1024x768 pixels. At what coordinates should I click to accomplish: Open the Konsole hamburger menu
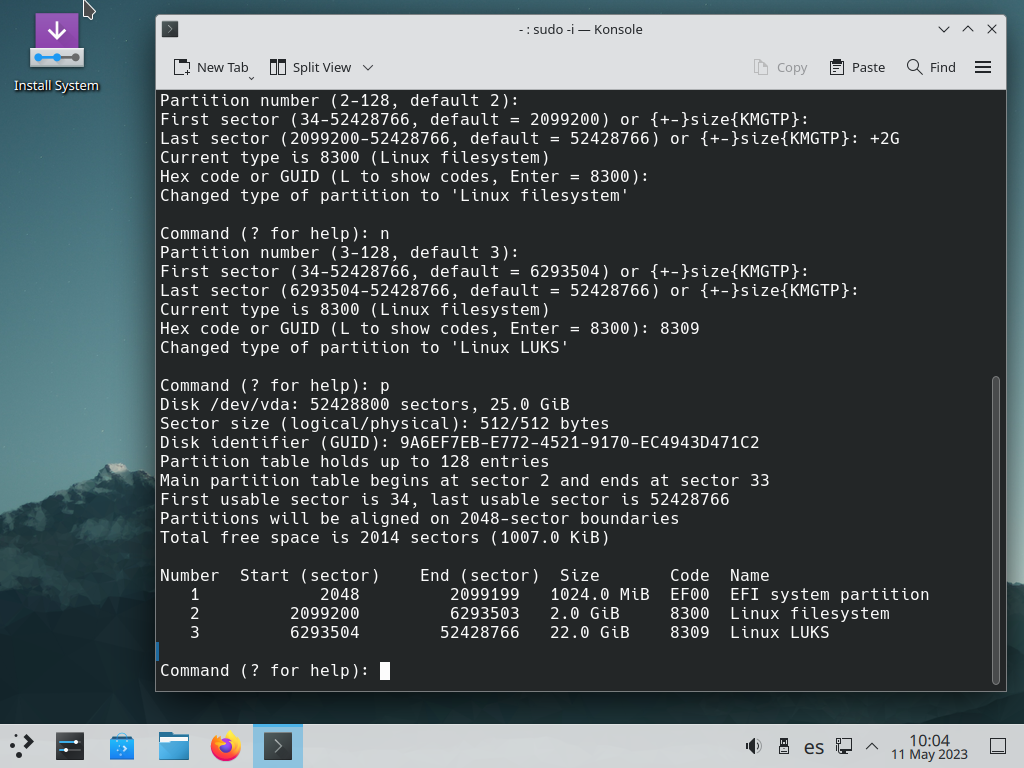(x=983, y=67)
